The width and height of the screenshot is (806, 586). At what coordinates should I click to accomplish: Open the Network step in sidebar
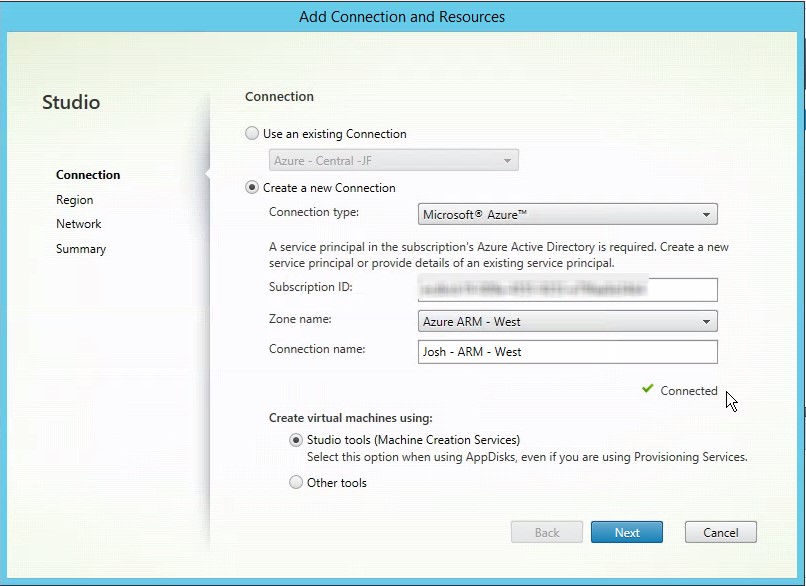79,224
